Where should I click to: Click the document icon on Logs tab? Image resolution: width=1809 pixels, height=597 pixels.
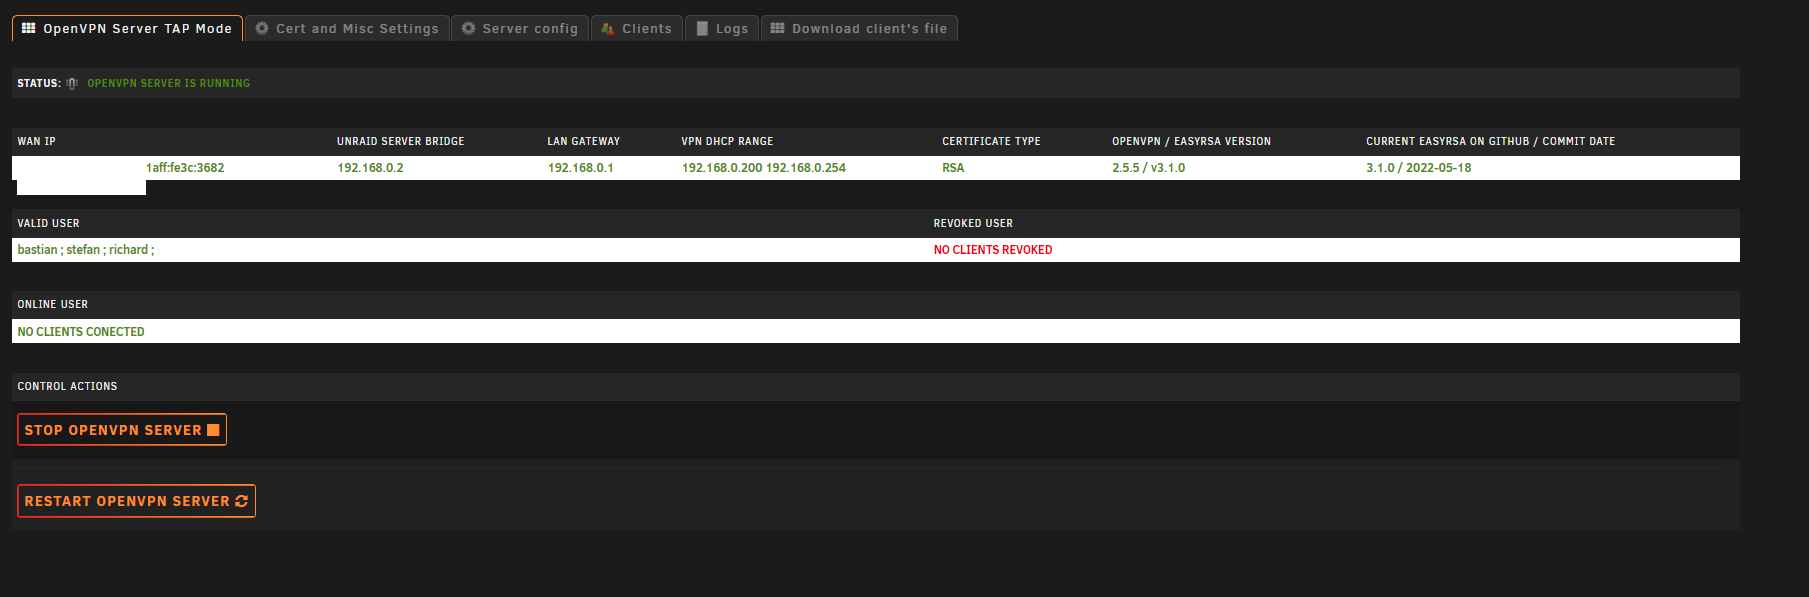[702, 28]
